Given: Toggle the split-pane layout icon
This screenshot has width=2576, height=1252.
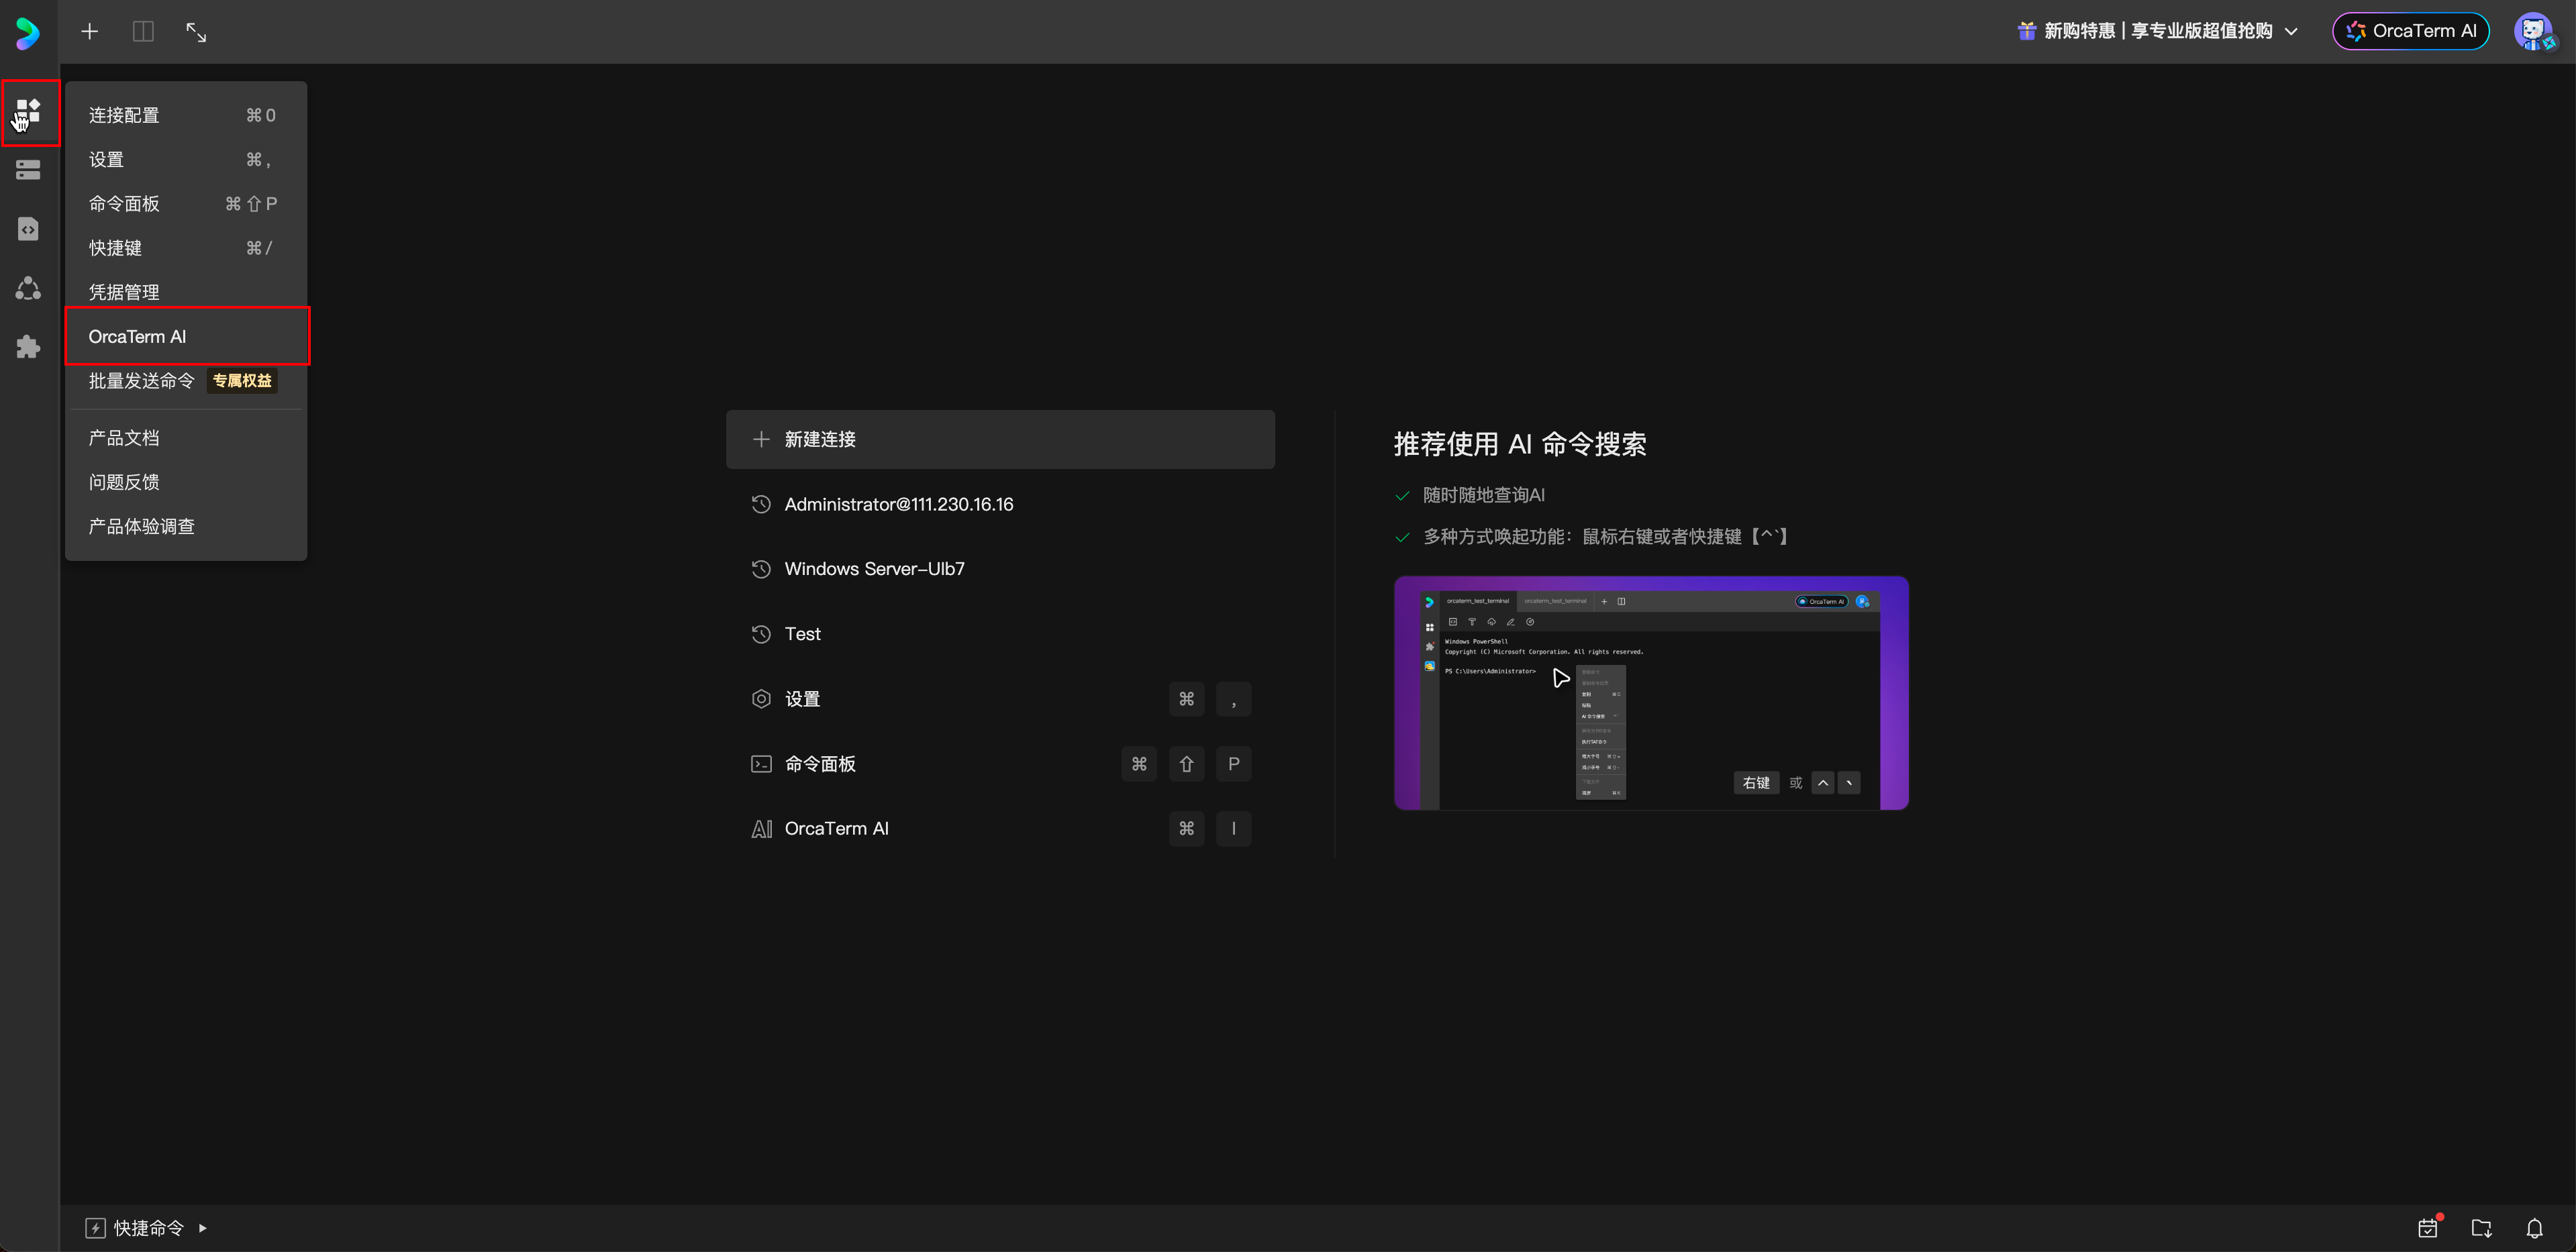Looking at the screenshot, I should [143, 32].
